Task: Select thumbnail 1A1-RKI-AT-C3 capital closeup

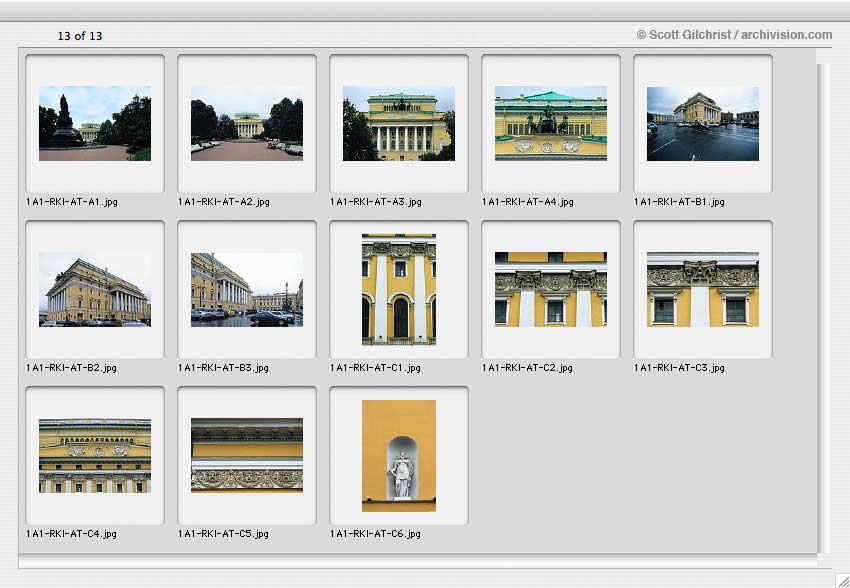Action: 703,289
